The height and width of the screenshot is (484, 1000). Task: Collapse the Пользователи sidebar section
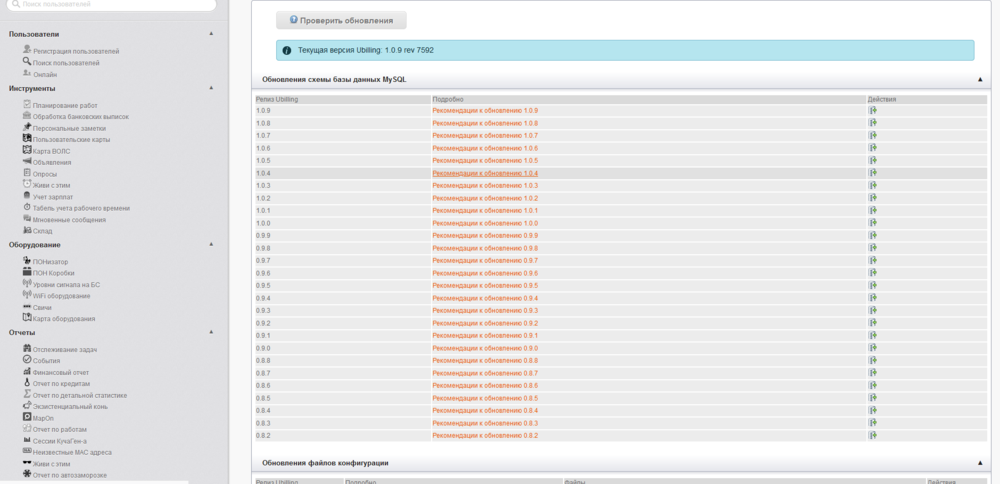click(x=211, y=34)
